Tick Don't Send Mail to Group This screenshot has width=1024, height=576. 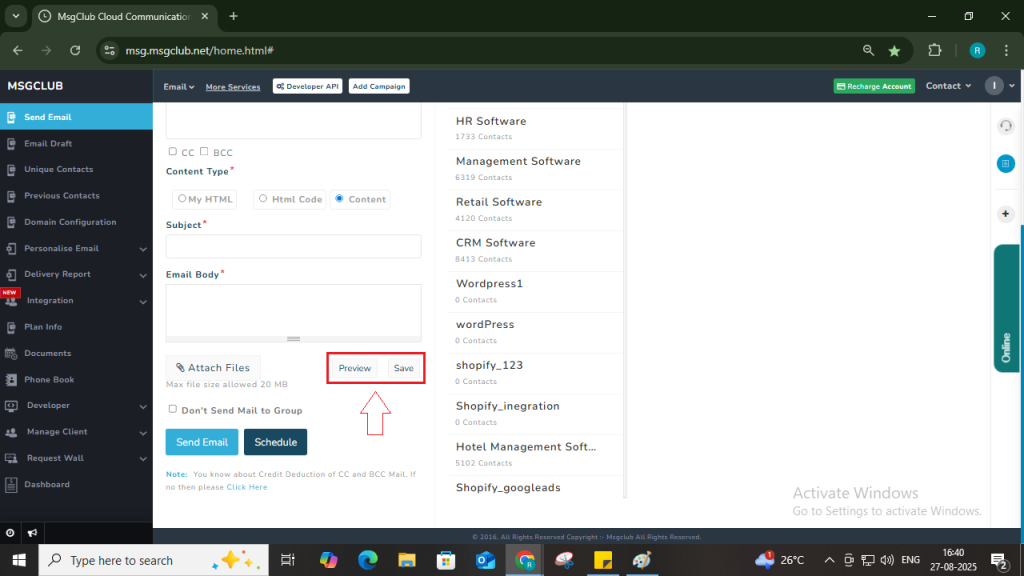click(x=172, y=409)
